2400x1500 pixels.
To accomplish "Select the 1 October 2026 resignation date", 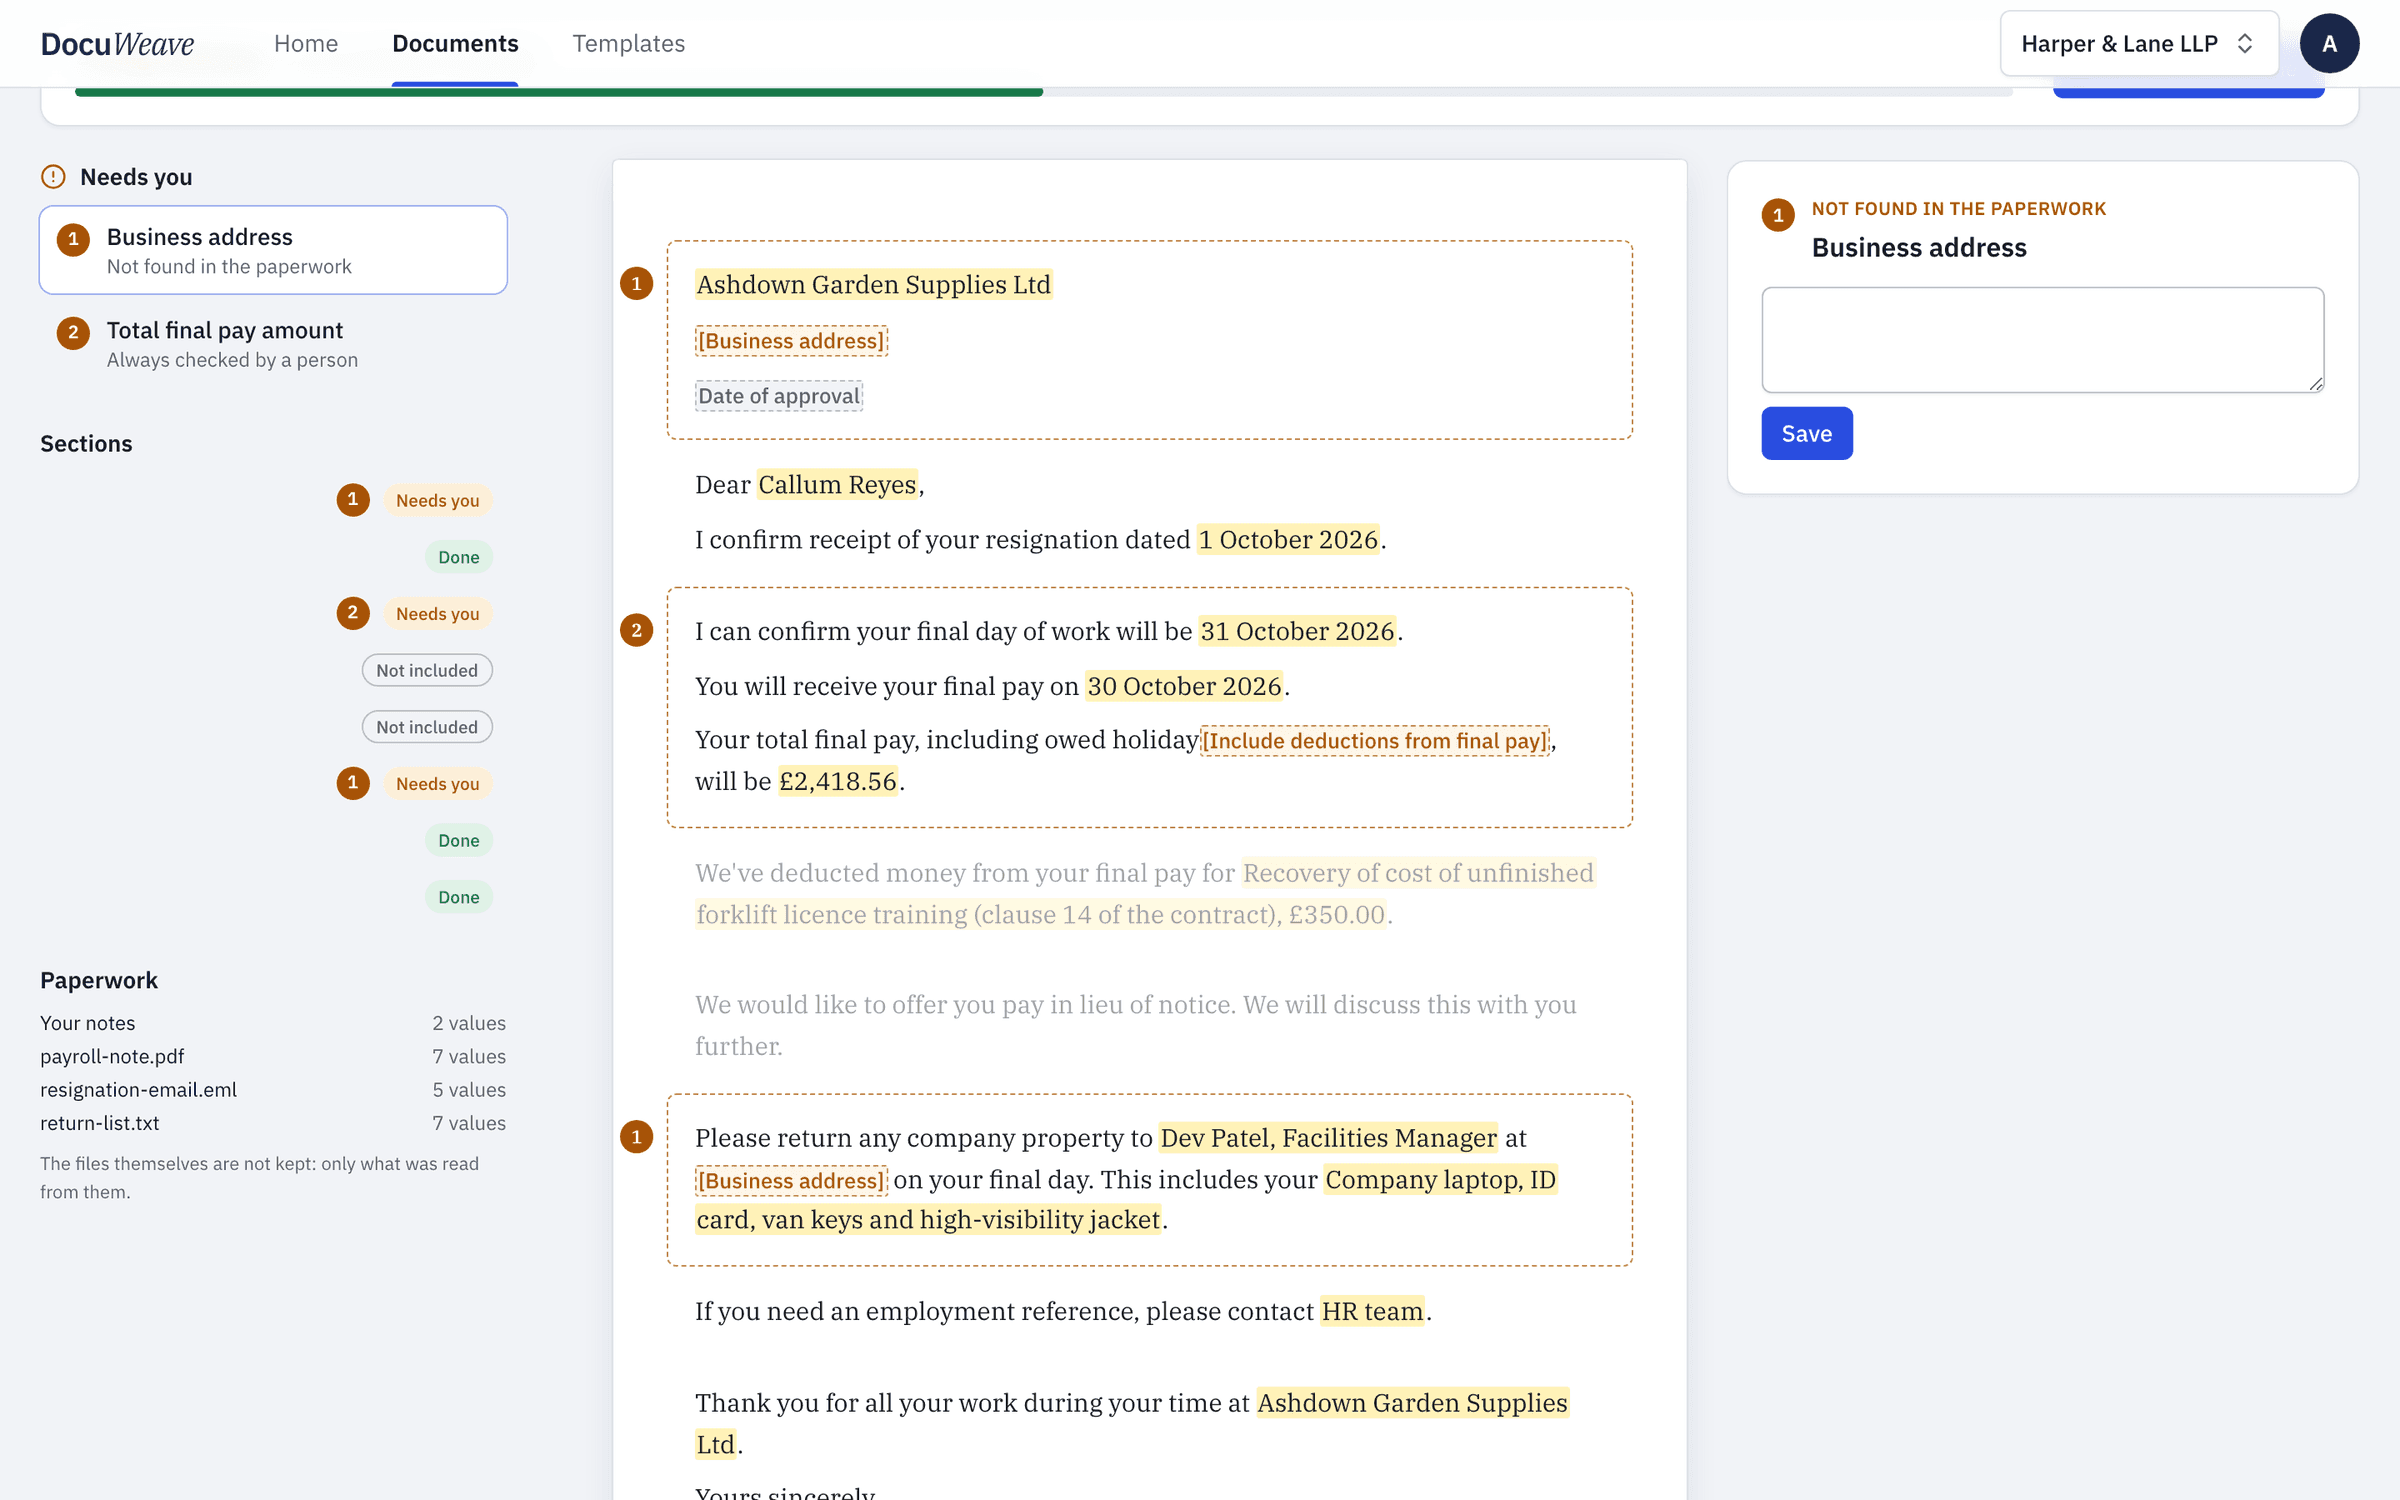I will (1288, 540).
